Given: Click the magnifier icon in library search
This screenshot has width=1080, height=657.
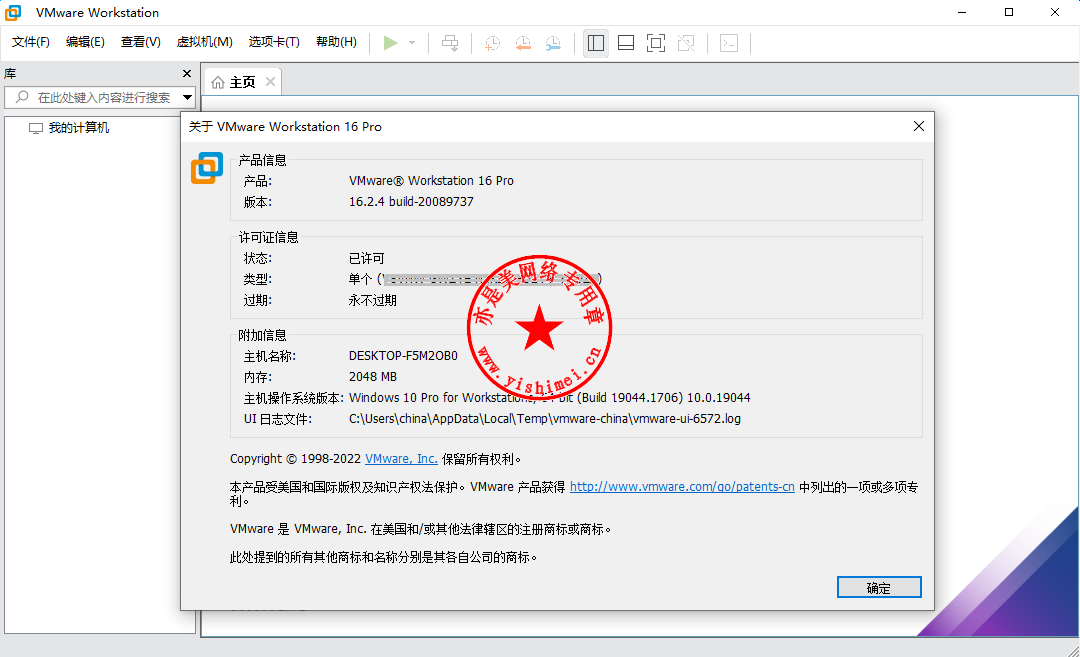Looking at the screenshot, I should click(x=22, y=97).
